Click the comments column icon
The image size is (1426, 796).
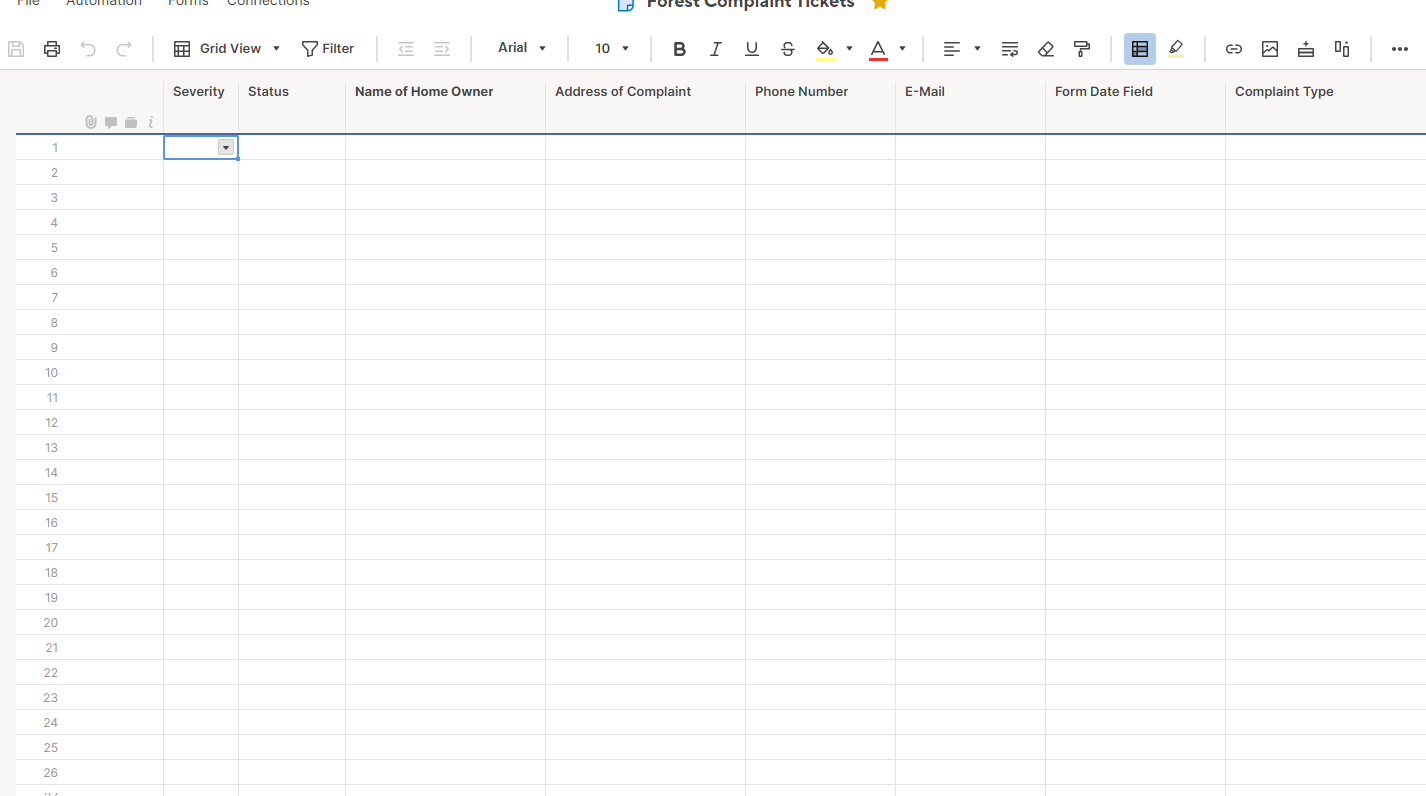click(111, 122)
